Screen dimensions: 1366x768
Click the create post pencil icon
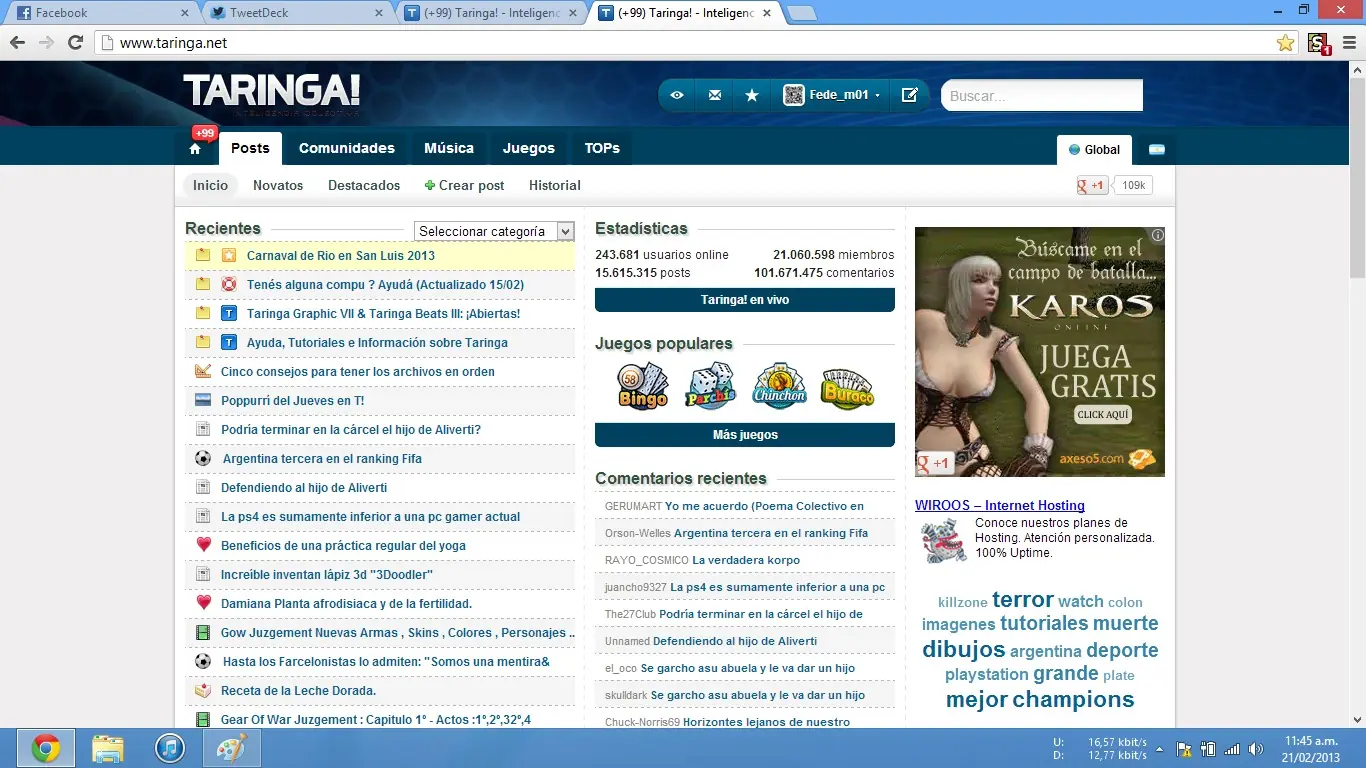[x=909, y=95]
